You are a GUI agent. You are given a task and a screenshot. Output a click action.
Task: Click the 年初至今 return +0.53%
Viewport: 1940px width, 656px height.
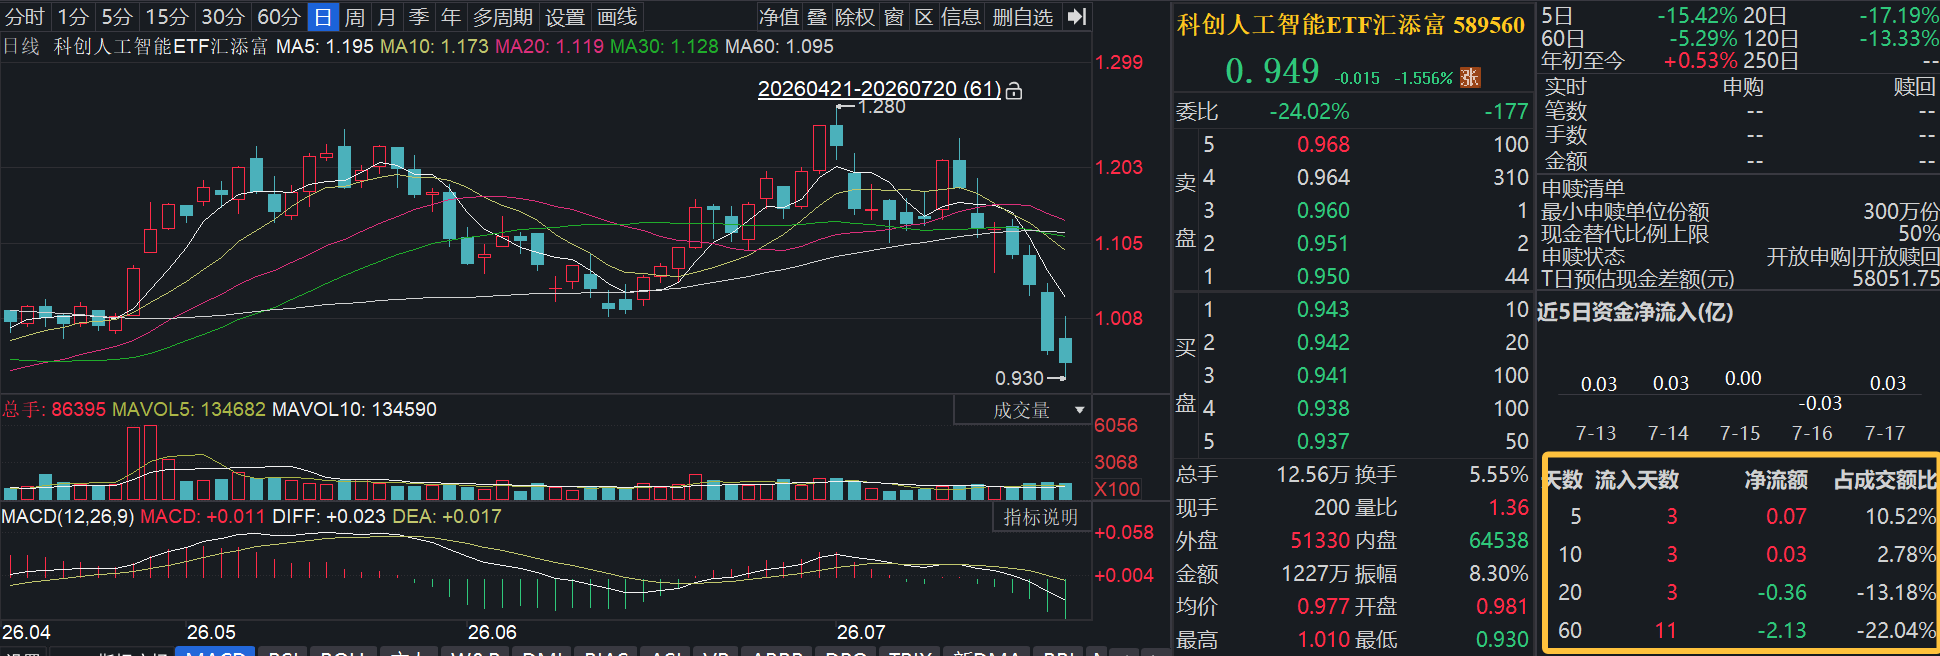pyautogui.click(x=1700, y=61)
